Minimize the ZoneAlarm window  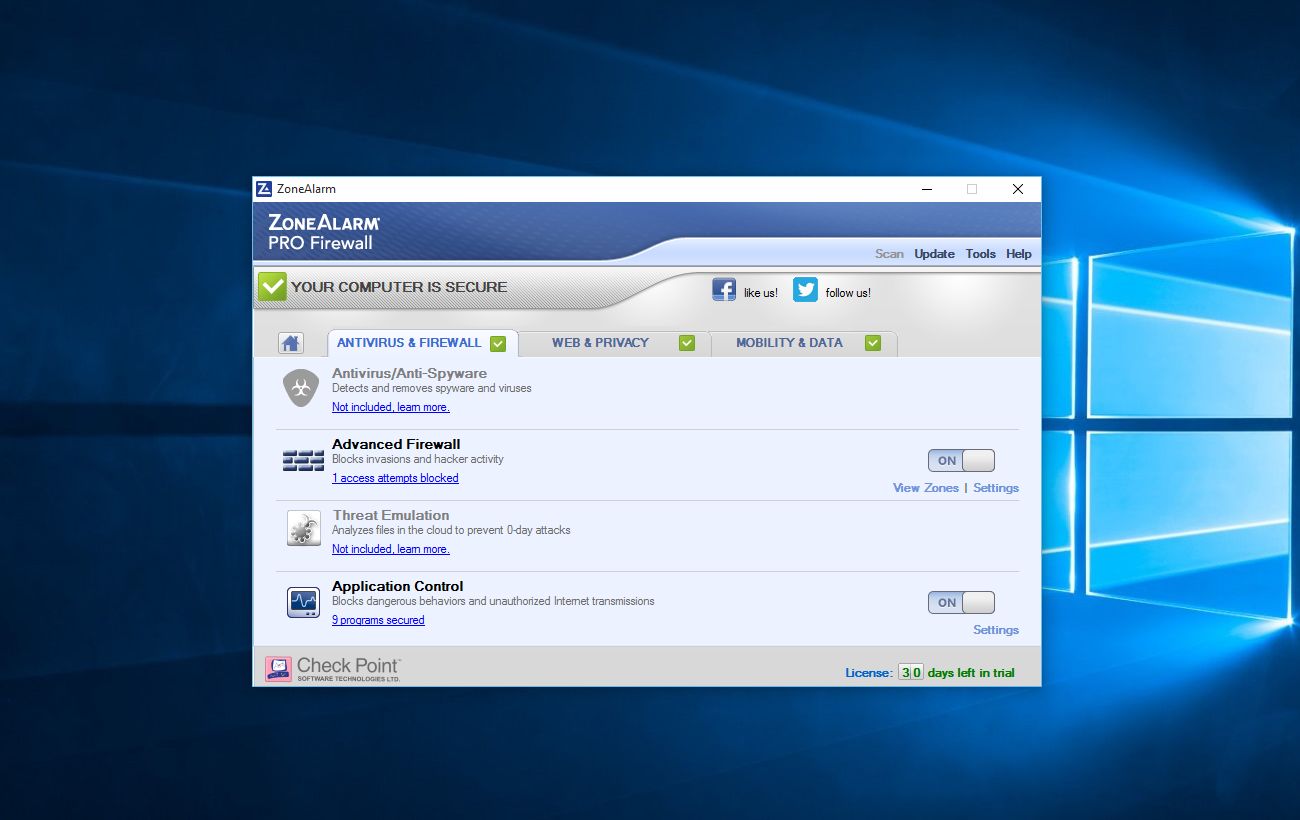coord(927,189)
